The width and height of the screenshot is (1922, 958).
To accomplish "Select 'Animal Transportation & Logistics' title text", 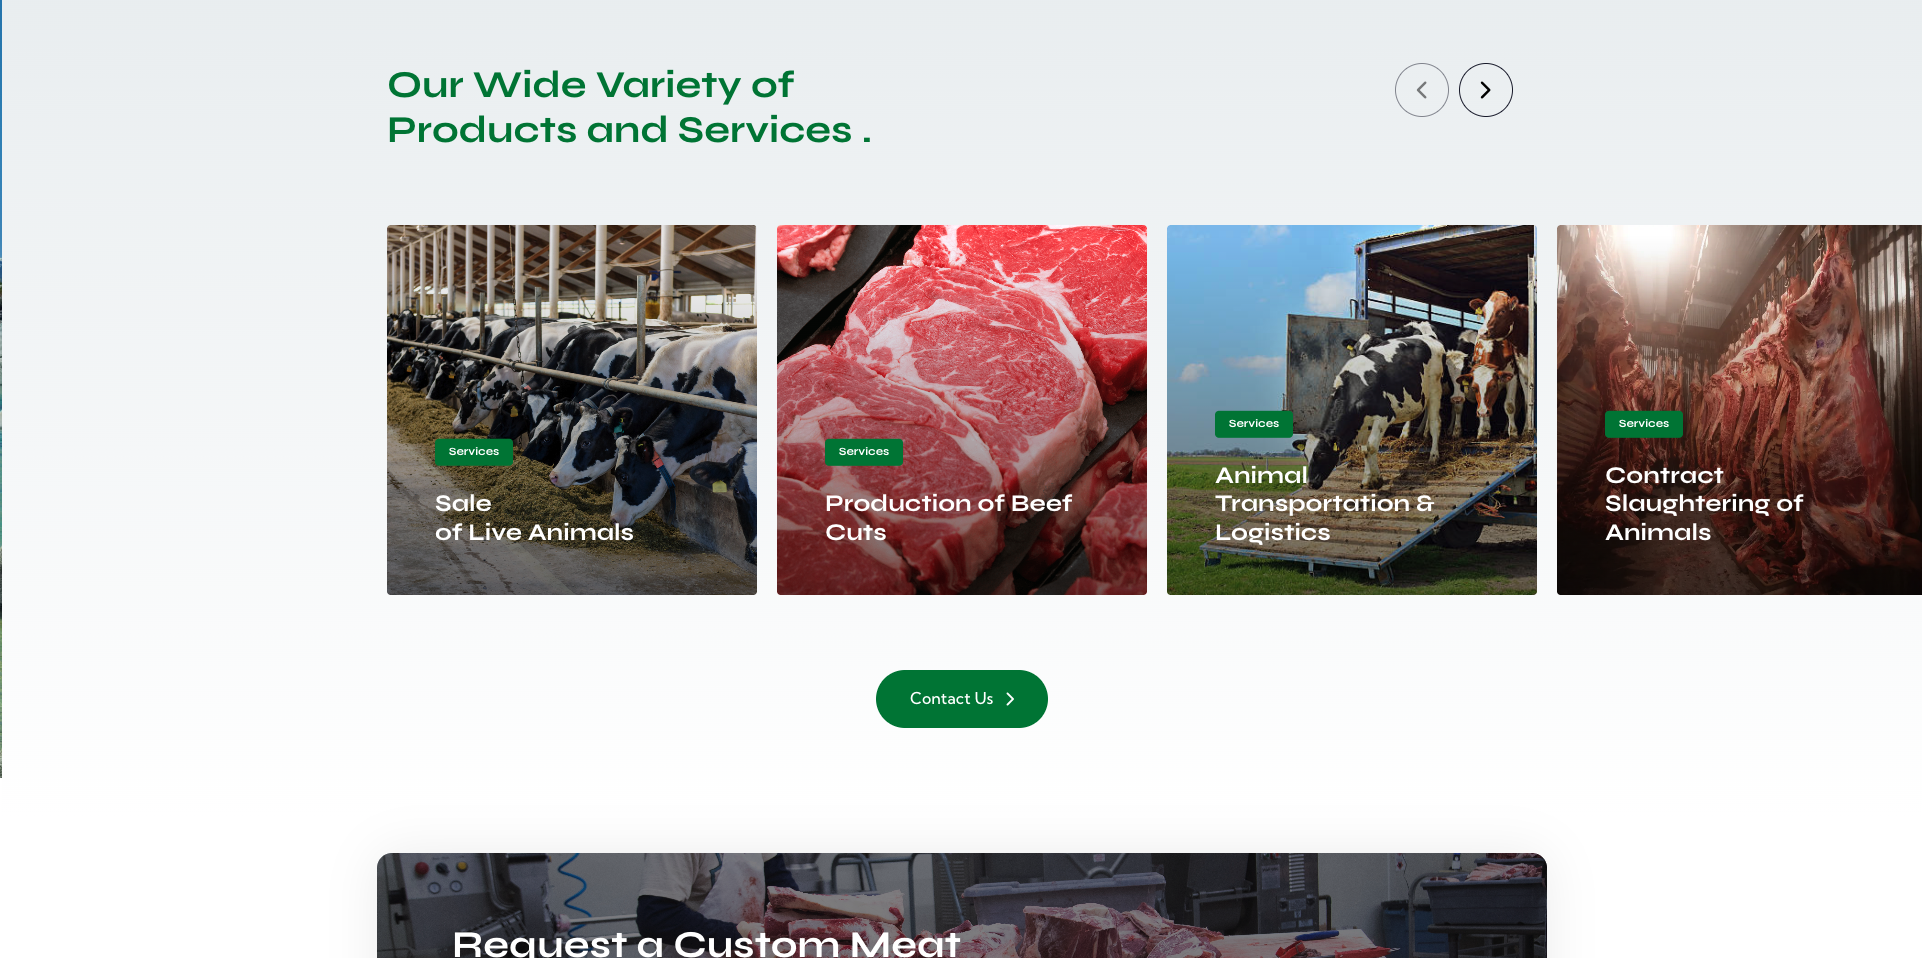I will pos(1324,504).
